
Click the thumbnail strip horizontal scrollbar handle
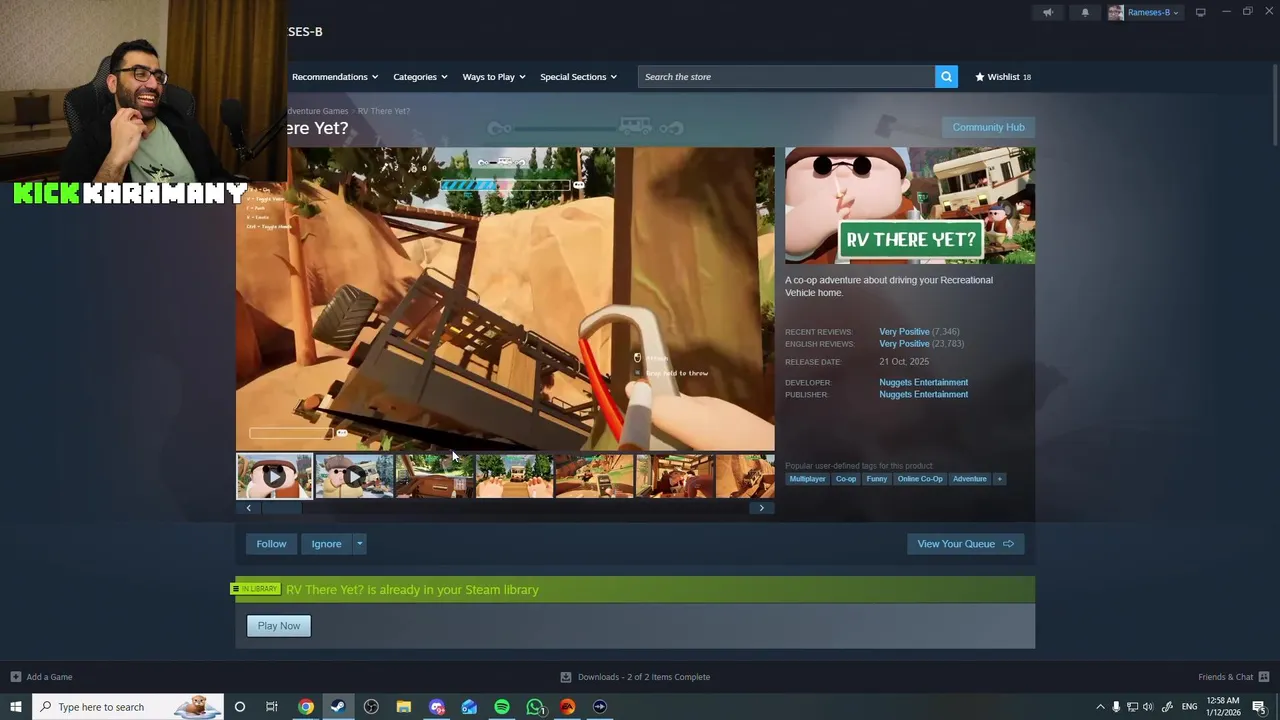(x=281, y=508)
